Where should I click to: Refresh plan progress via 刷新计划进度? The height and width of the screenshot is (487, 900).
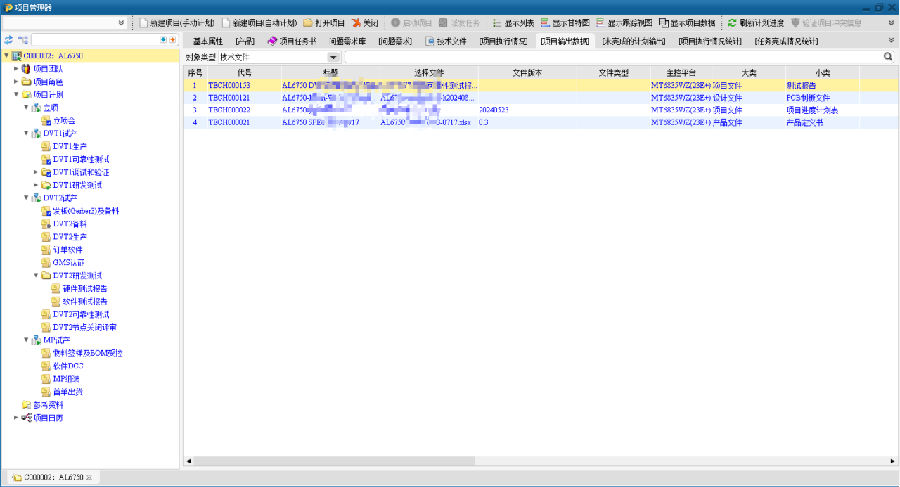(x=755, y=23)
